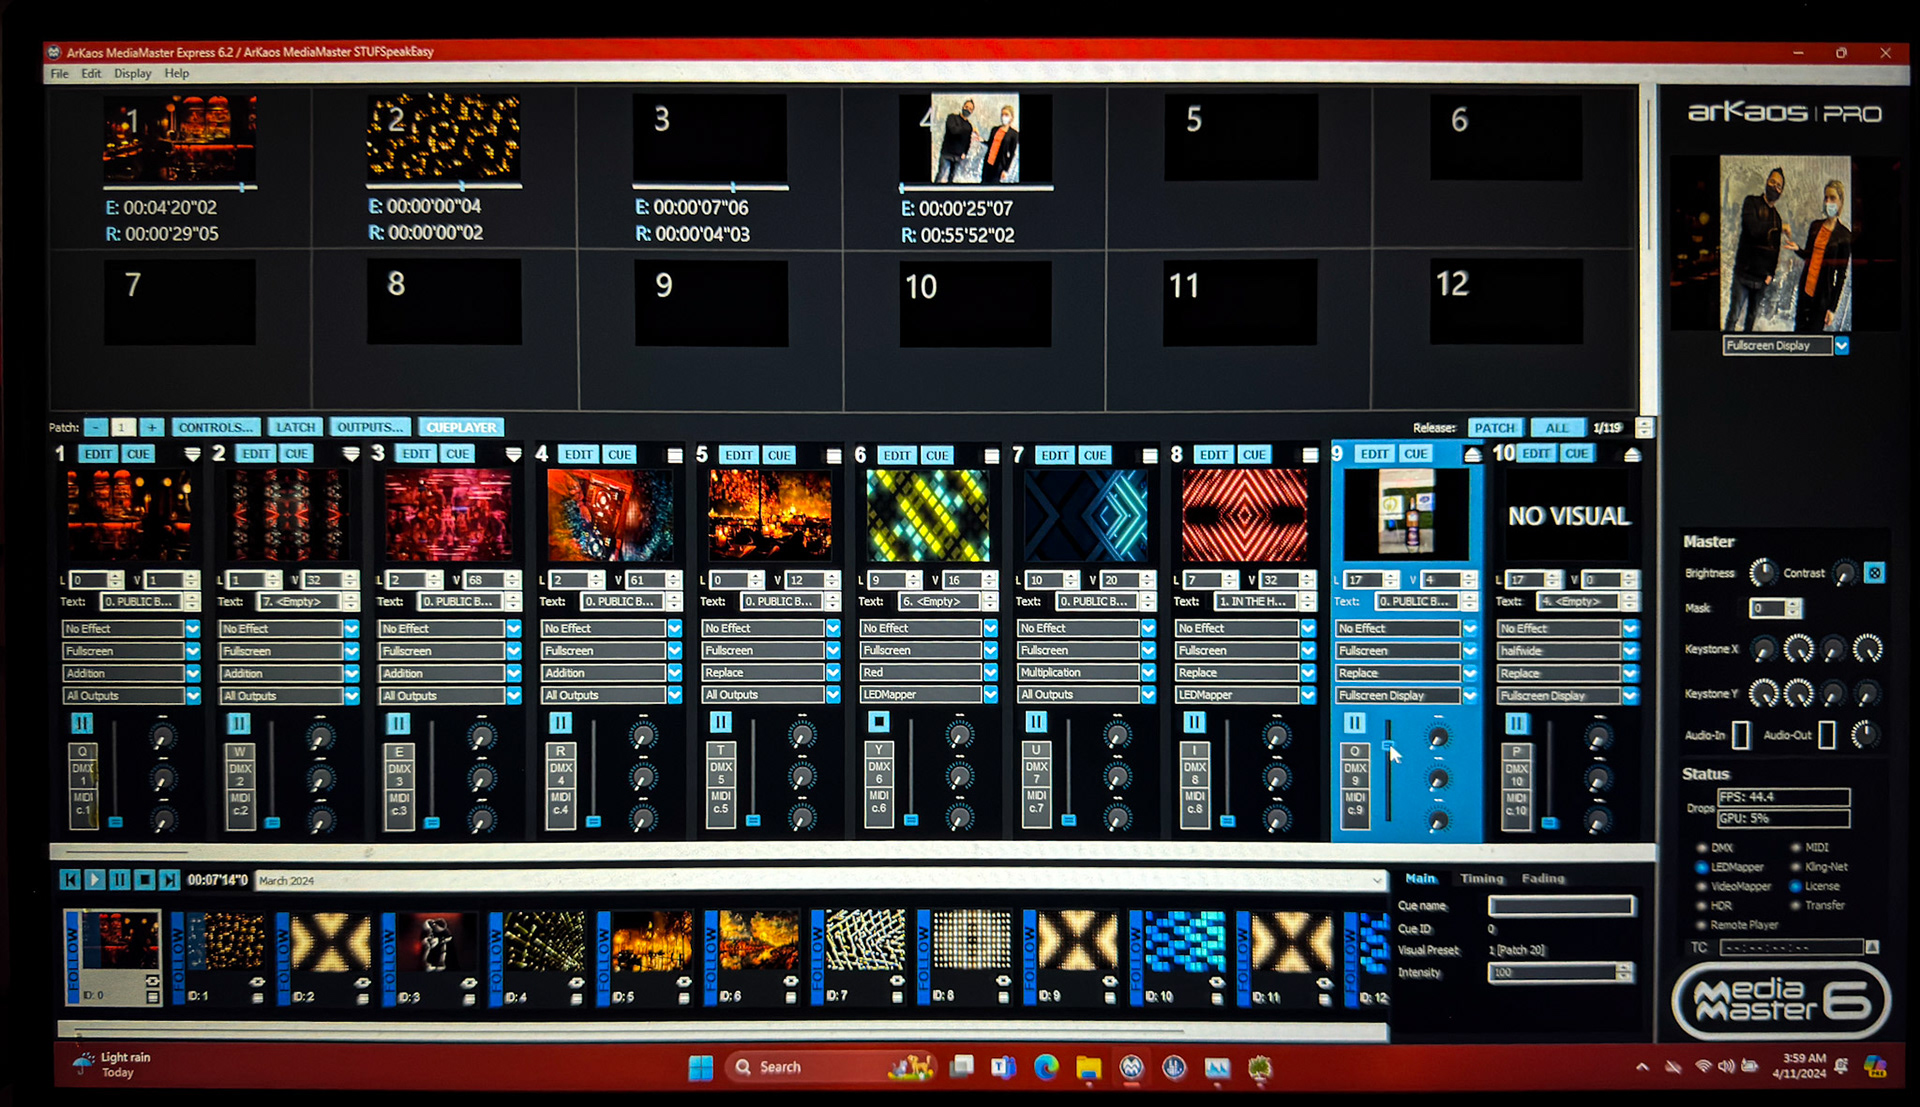Open ArKaos MediaMaster from the taskbar
The image size is (1920, 1107).
[1131, 1068]
